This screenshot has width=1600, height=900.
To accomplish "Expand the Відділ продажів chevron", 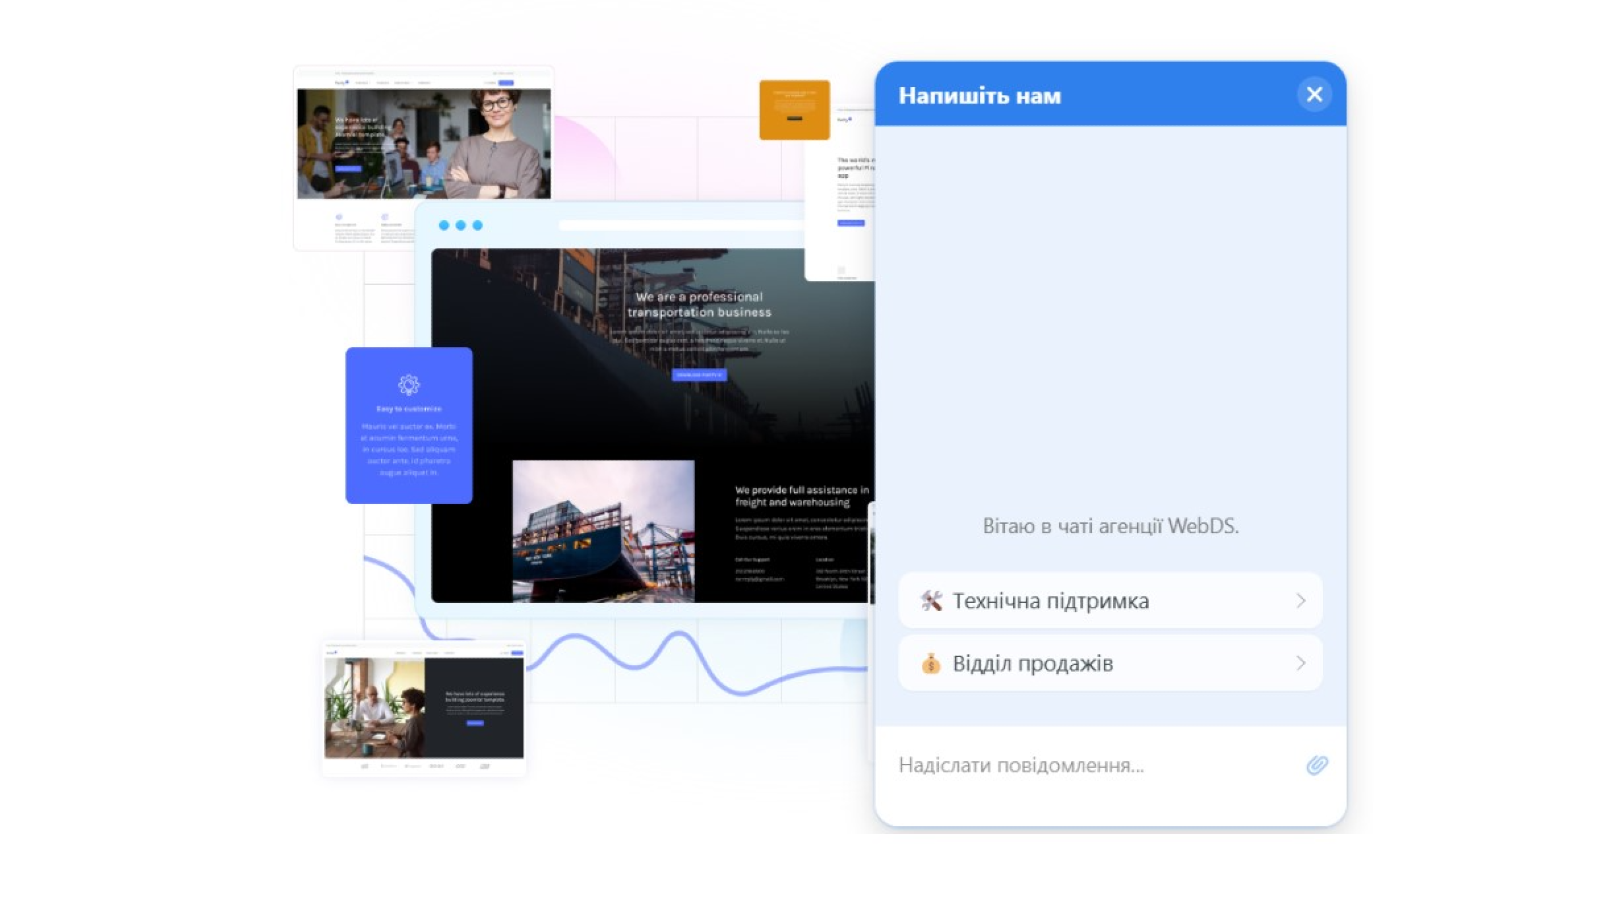I will click(1301, 662).
